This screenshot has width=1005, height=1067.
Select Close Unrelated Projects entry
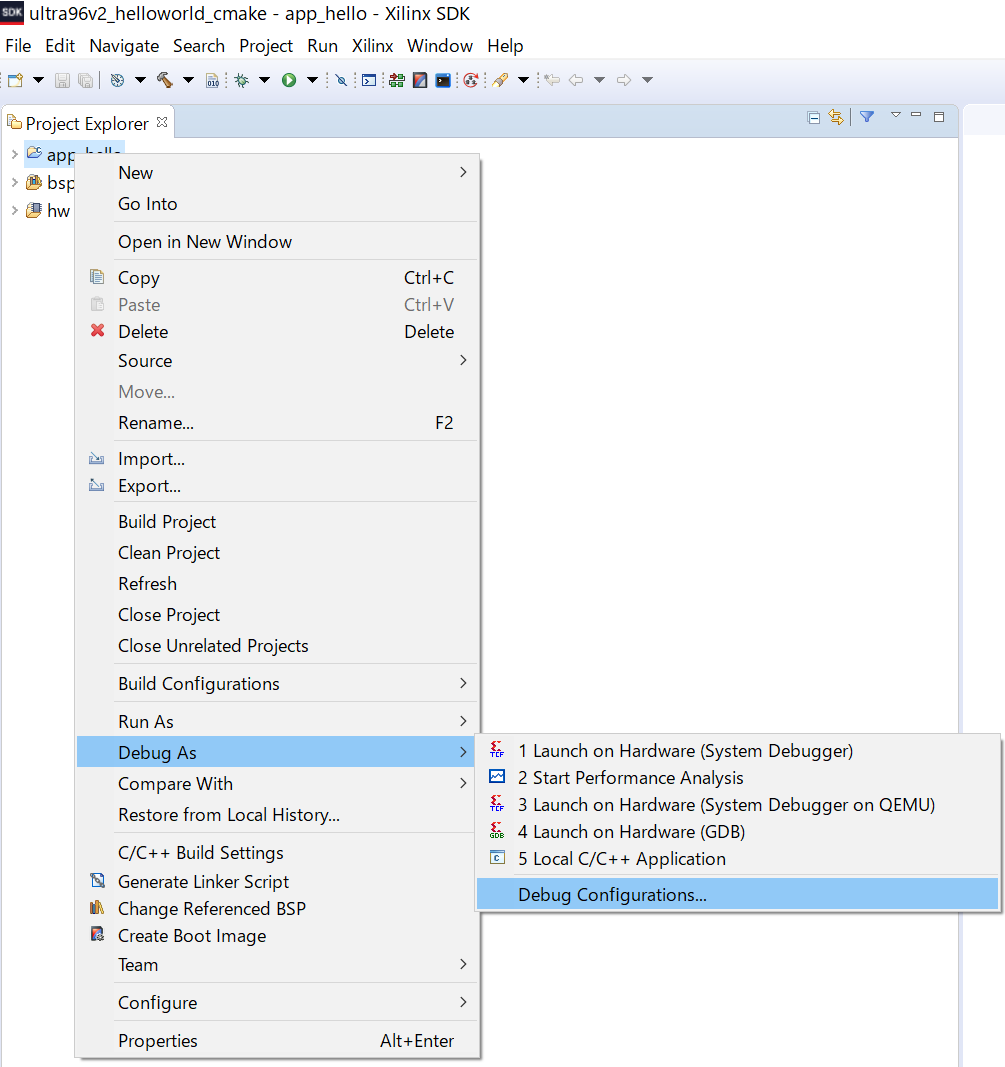coord(277,646)
